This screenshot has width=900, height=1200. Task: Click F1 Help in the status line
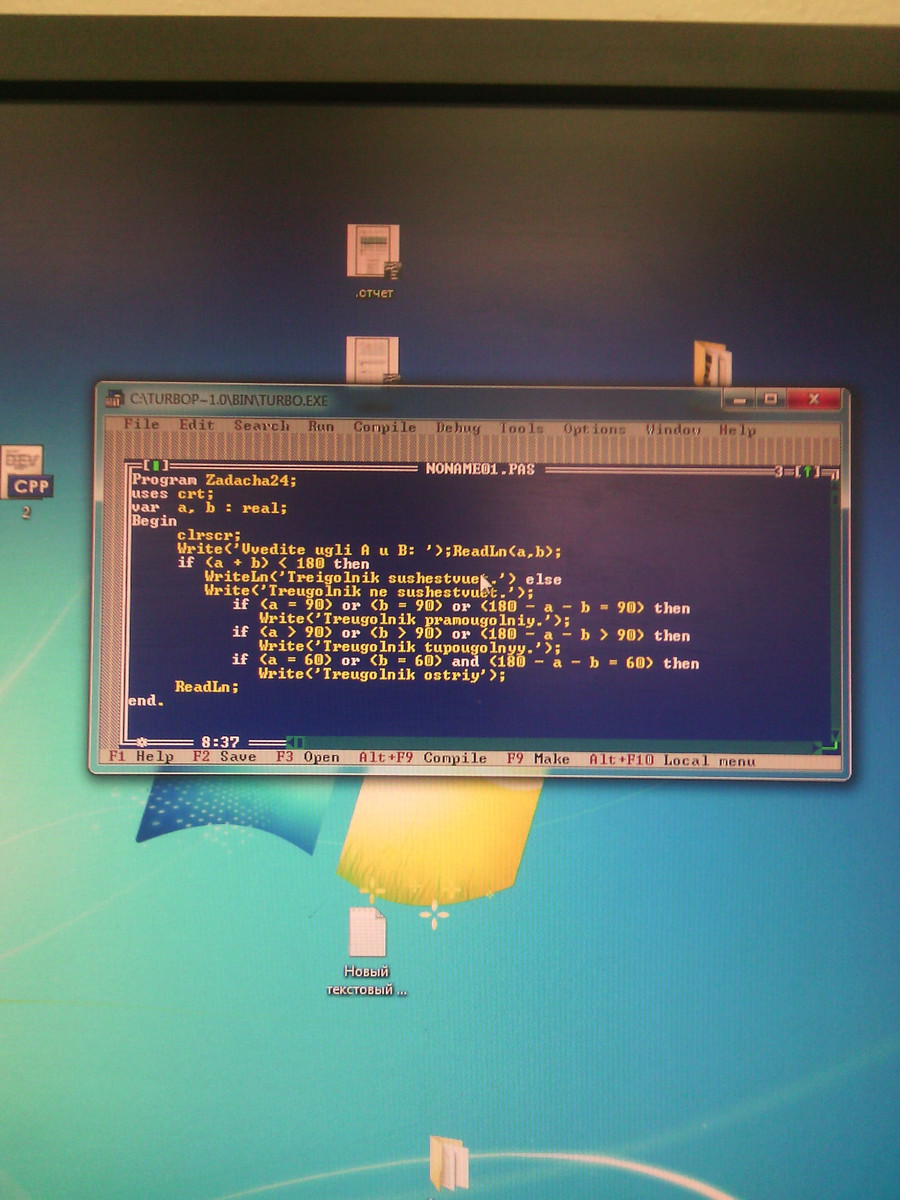point(141,756)
